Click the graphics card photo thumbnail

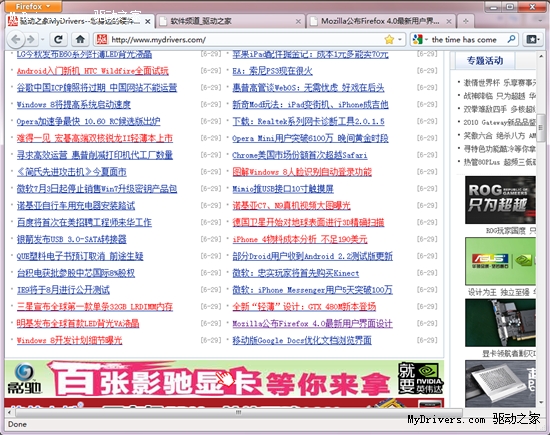point(500,323)
